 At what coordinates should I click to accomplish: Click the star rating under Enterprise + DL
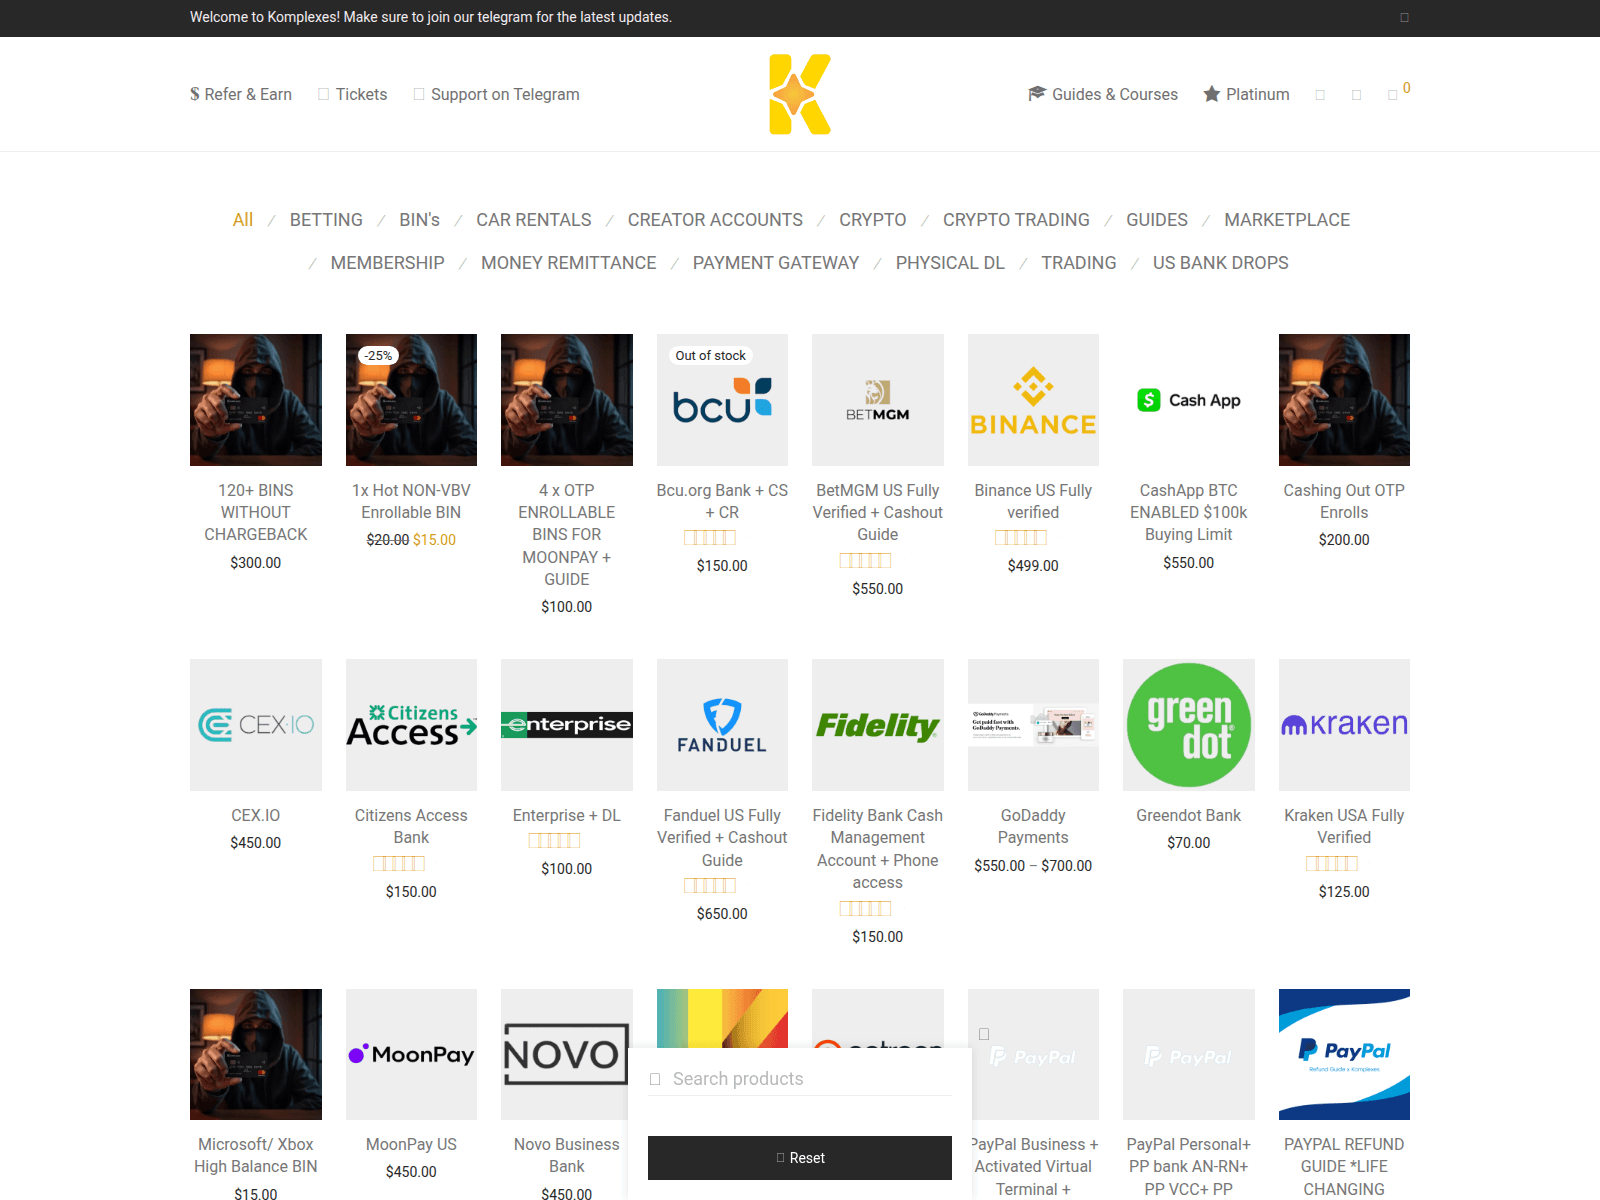click(554, 841)
